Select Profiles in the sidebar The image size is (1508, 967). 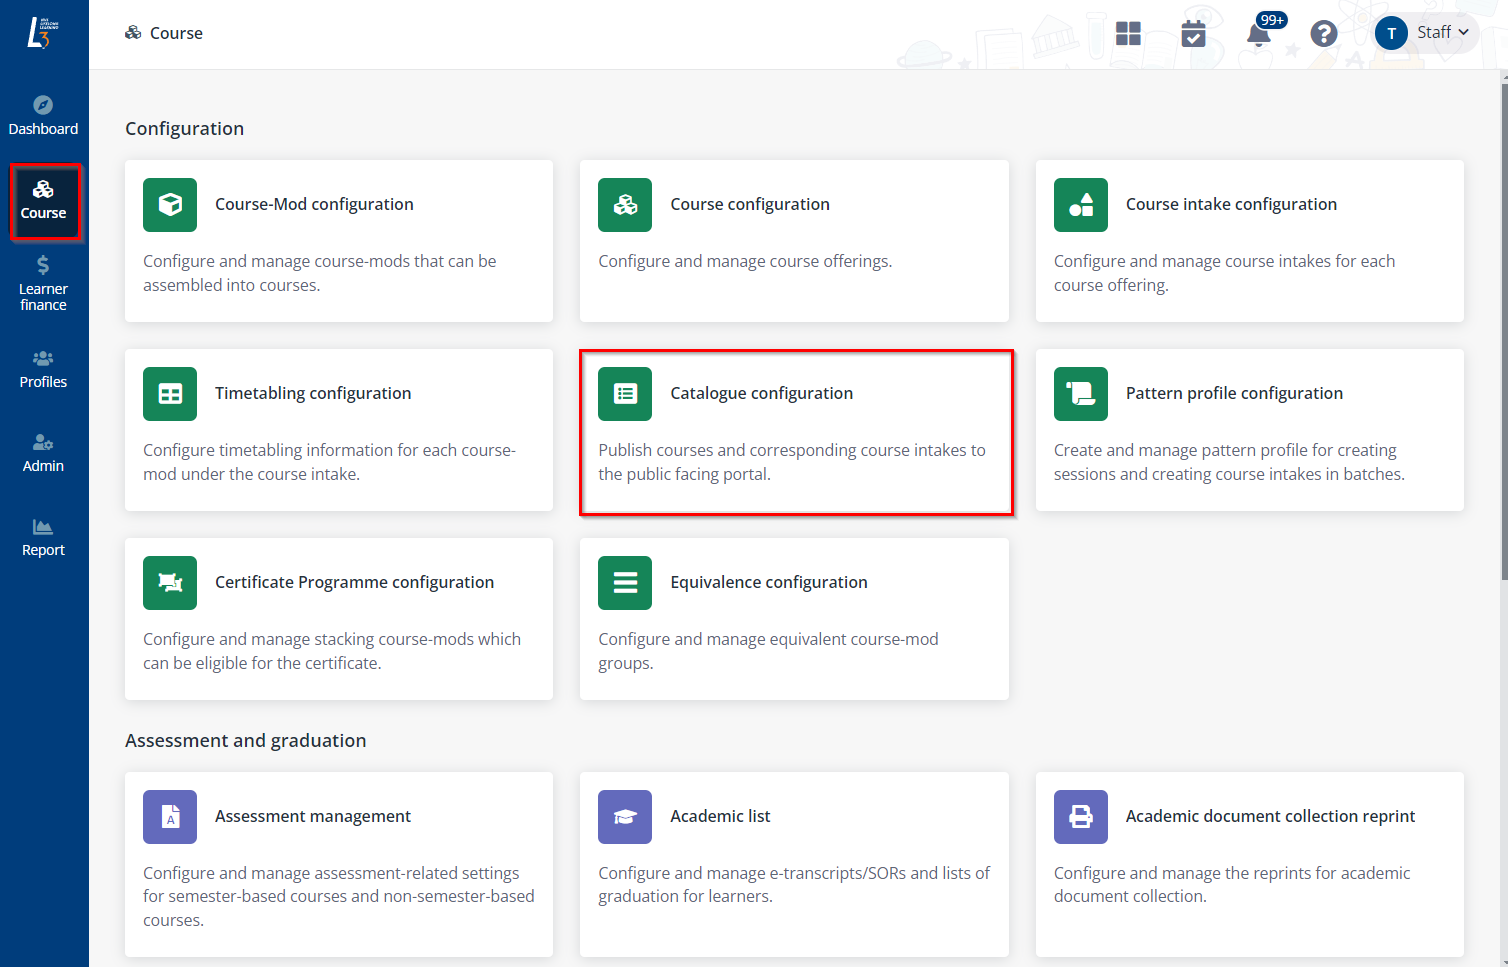point(43,369)
